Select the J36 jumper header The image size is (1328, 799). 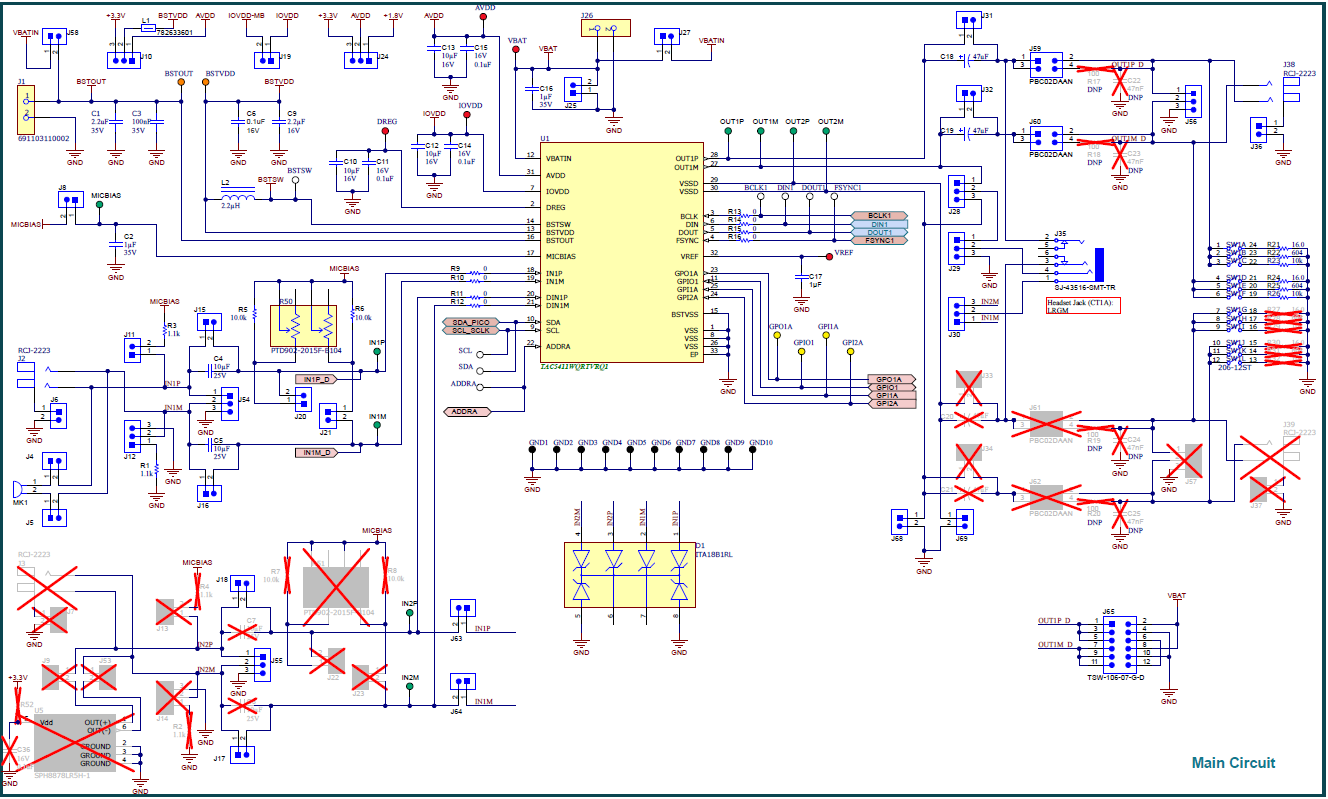pos(1259,128)
